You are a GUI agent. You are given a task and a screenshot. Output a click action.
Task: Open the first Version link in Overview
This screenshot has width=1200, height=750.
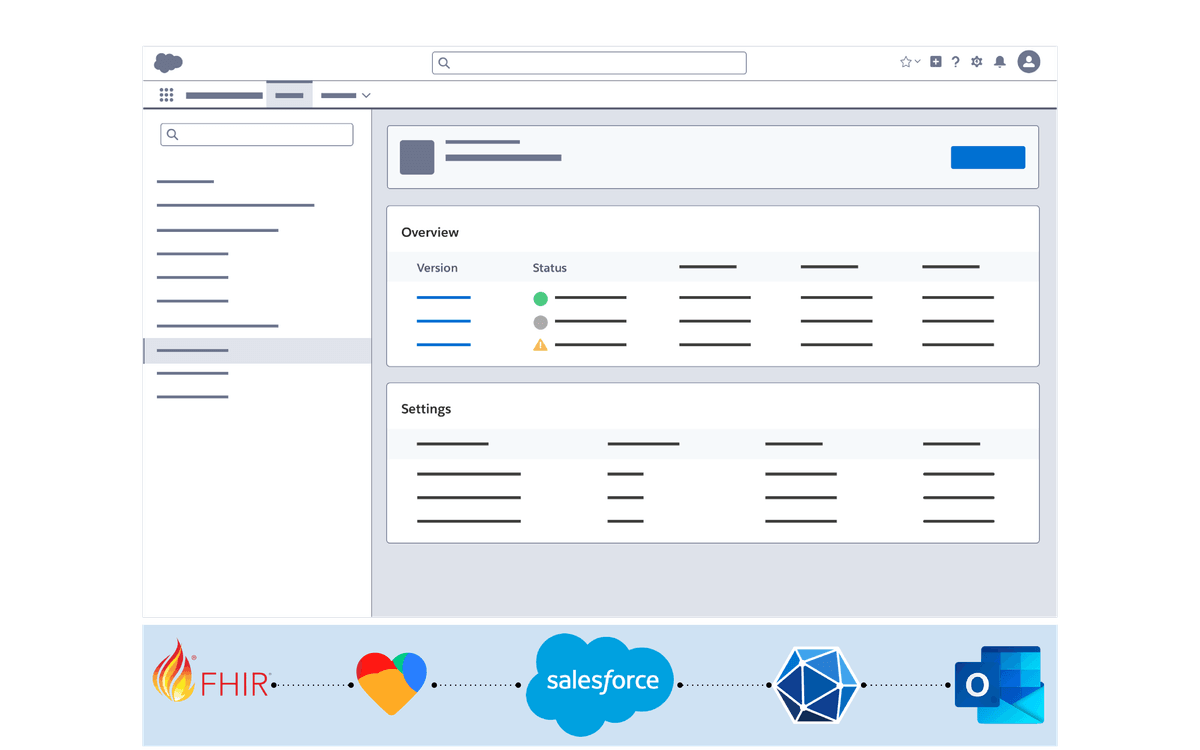click(x=443, y=298)
